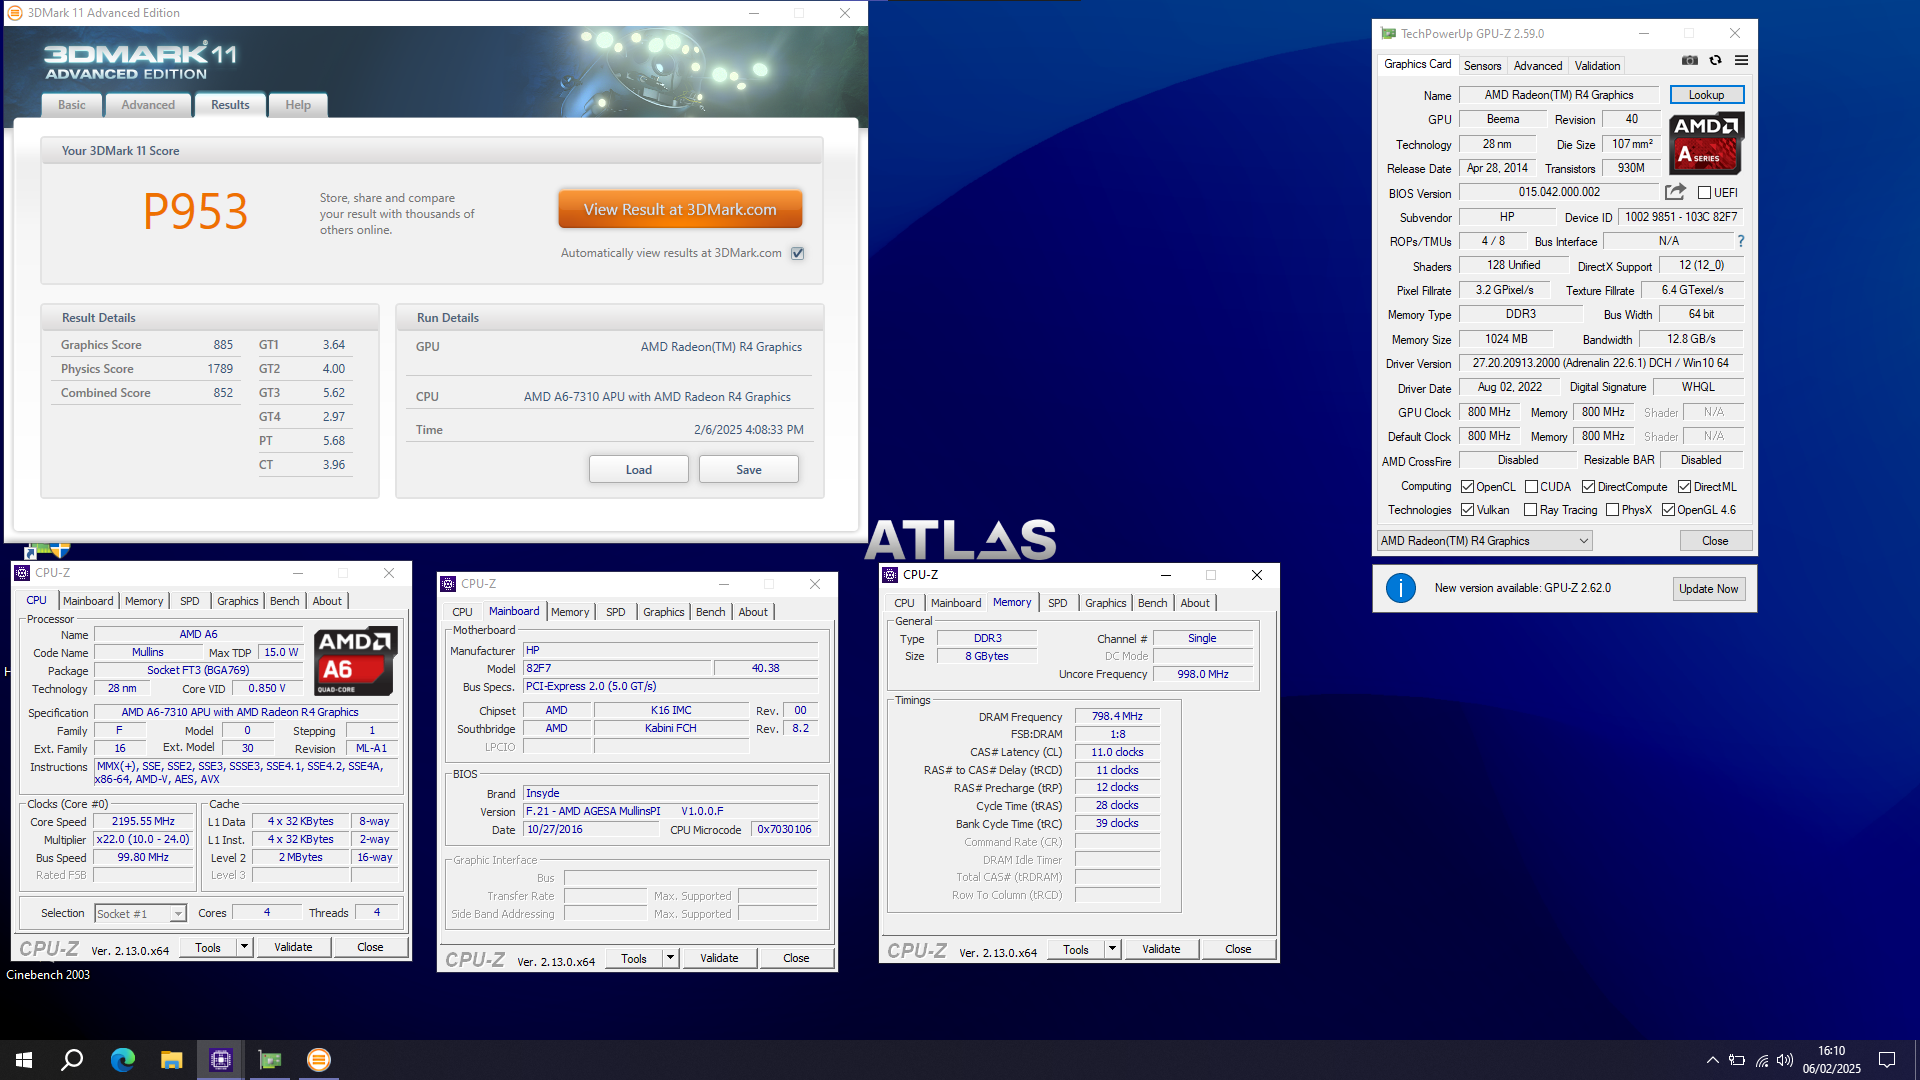Click Update Now in GPU-Z notice
Screen dimensions: 1920x1080
1708,589
